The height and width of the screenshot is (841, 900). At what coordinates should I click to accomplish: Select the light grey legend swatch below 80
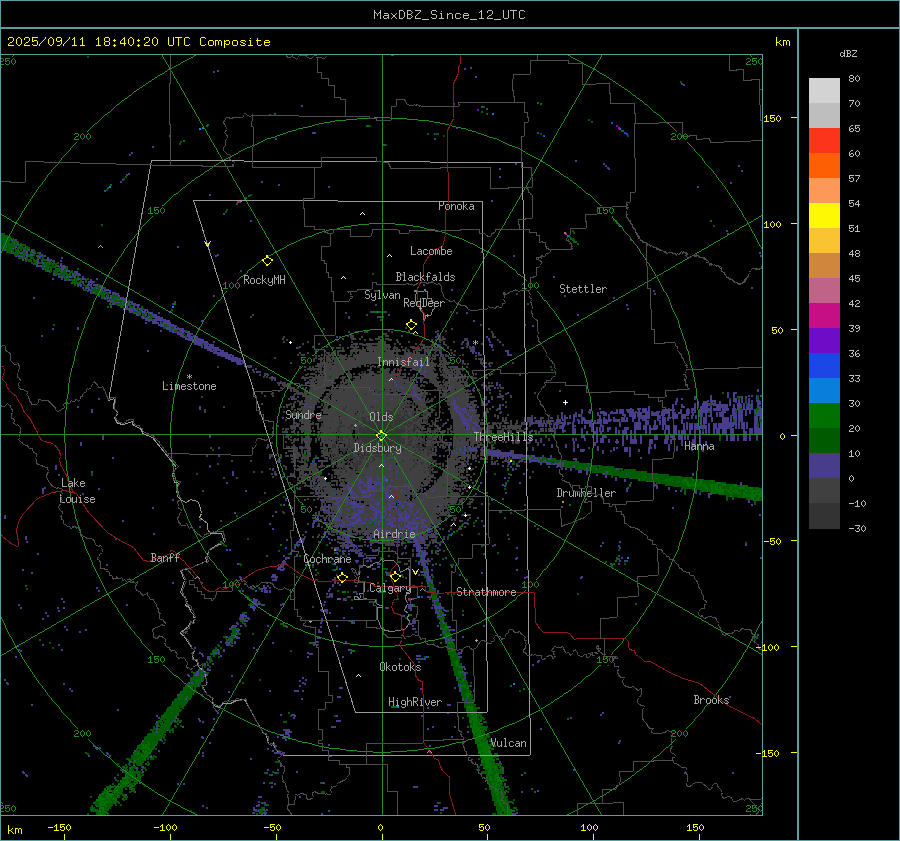824,91
